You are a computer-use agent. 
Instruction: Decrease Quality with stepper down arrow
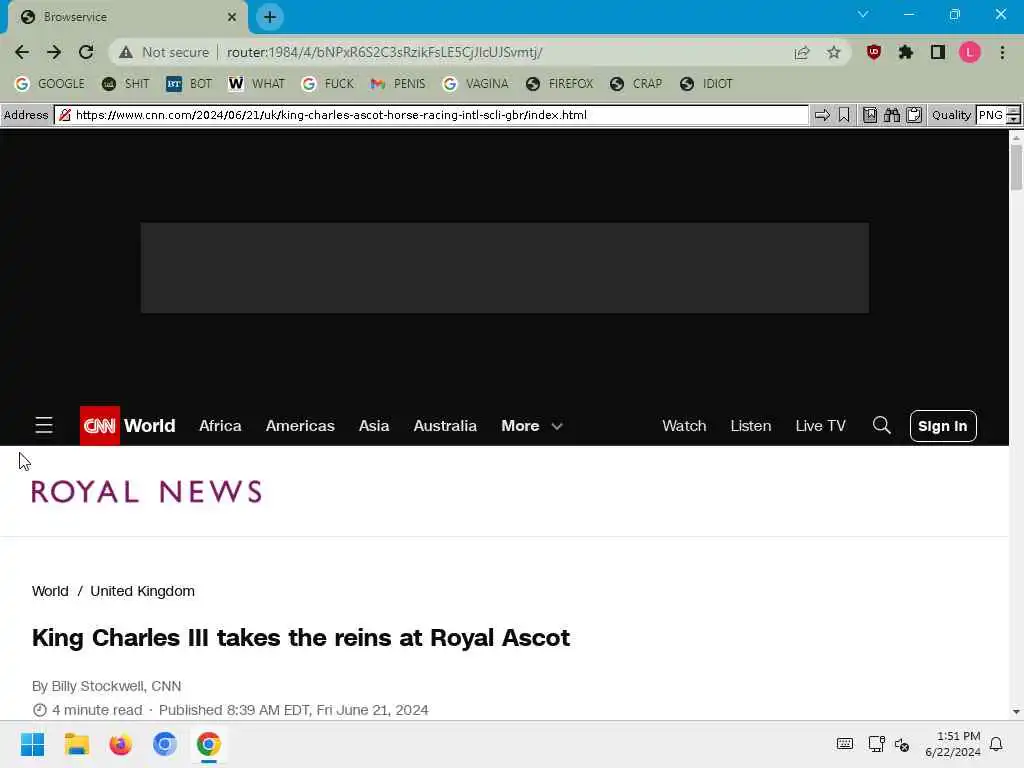click(1013, 120)
